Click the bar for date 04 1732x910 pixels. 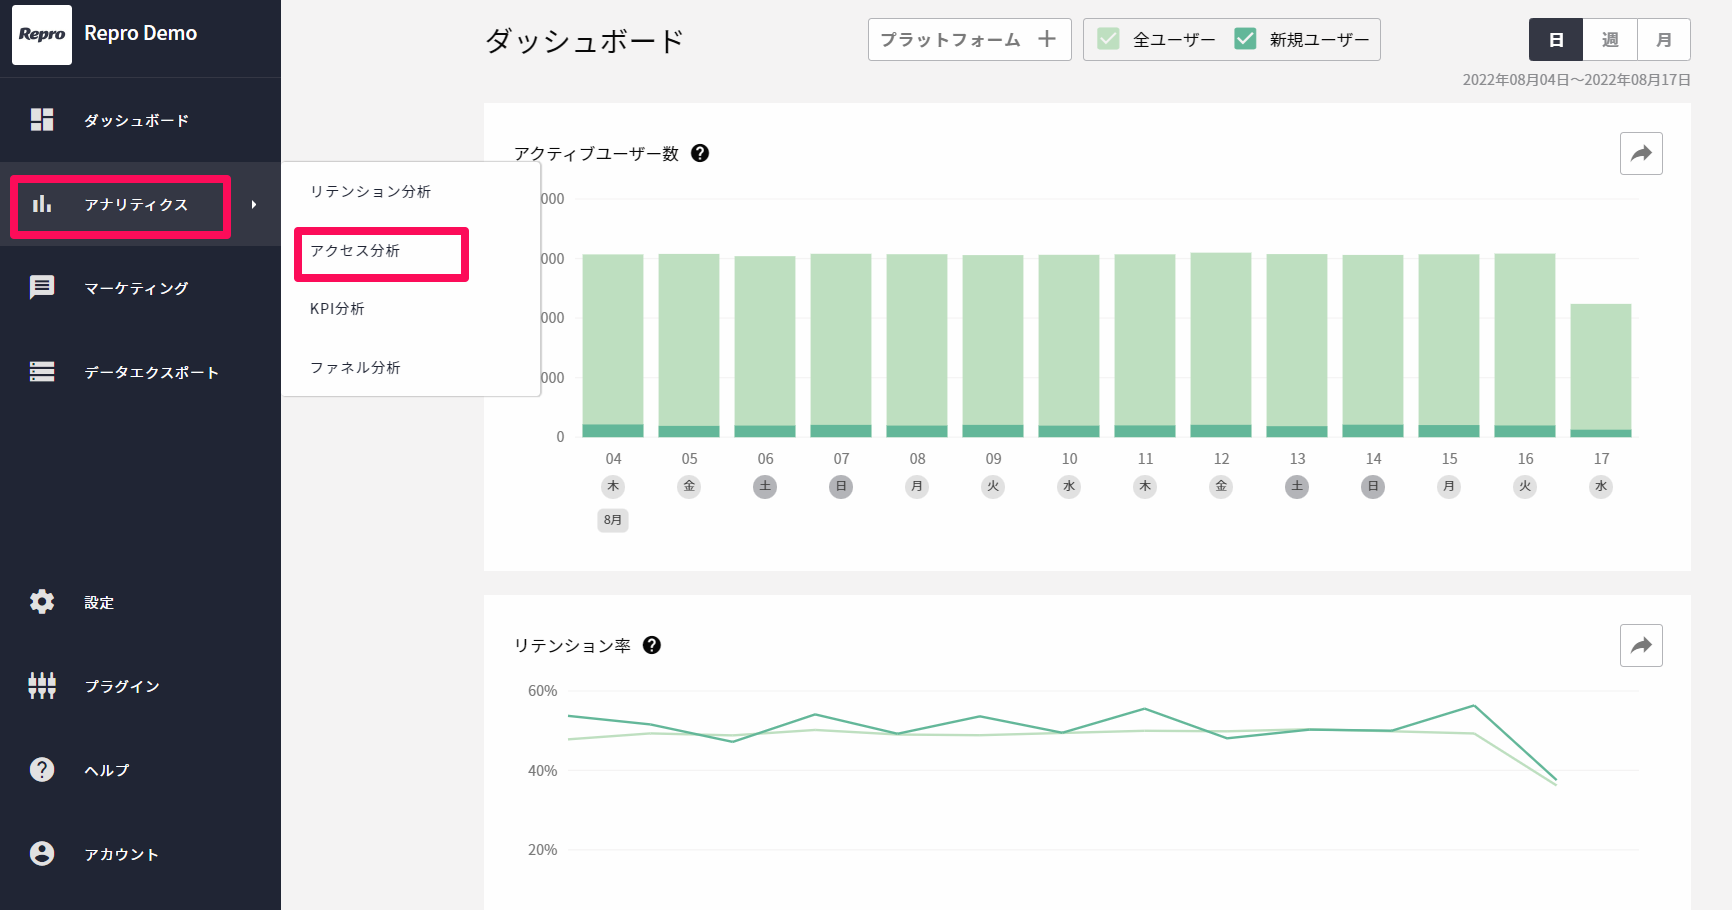613,346
